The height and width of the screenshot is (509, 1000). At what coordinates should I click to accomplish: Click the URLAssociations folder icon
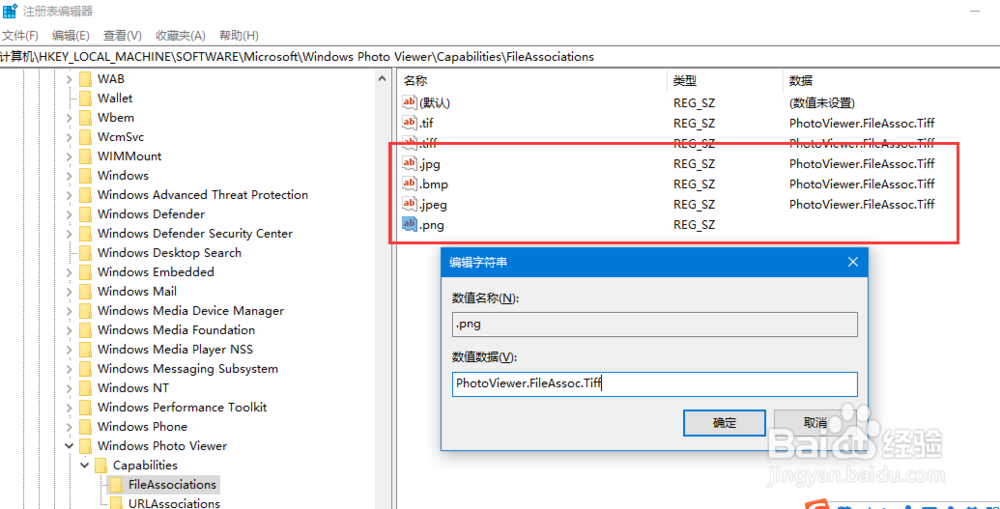click(x=116, y=504)
